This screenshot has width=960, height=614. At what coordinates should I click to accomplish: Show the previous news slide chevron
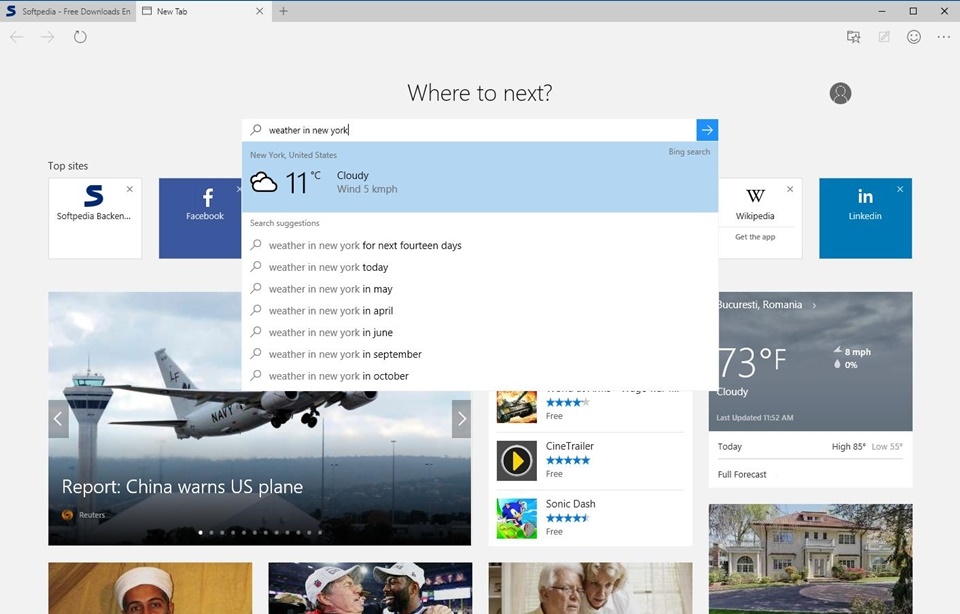click(58, 419)
